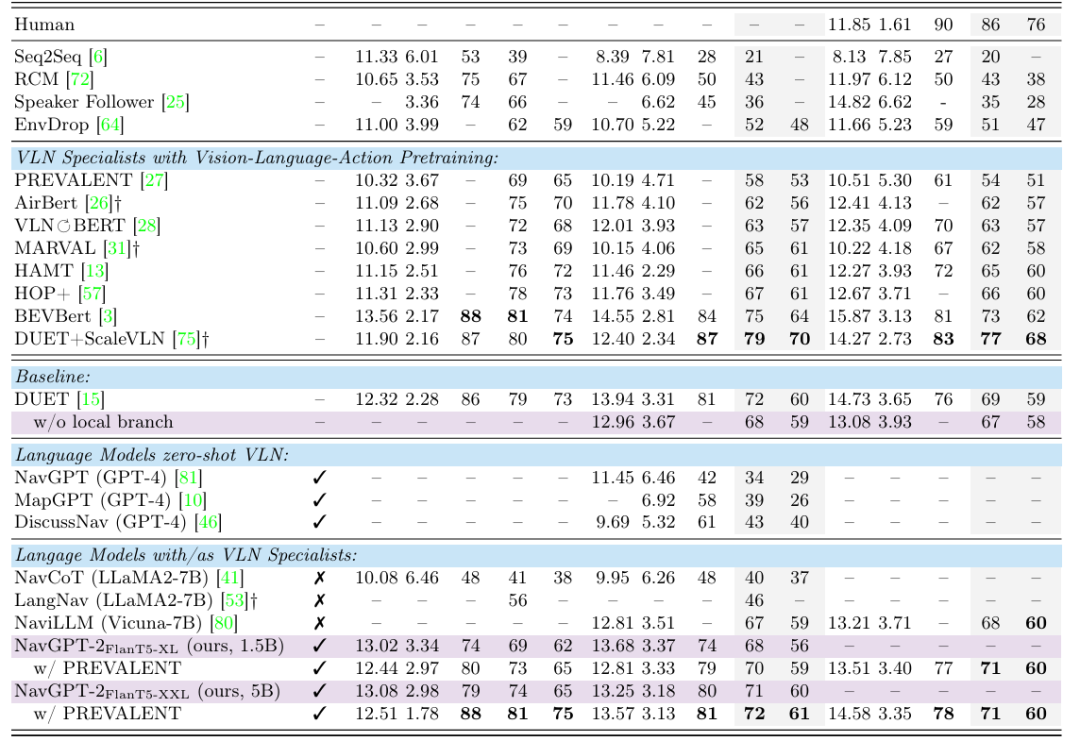Select the 'Baseline:' section header
Viewport: 1080px width, 741px height.
tap(53, 377)
